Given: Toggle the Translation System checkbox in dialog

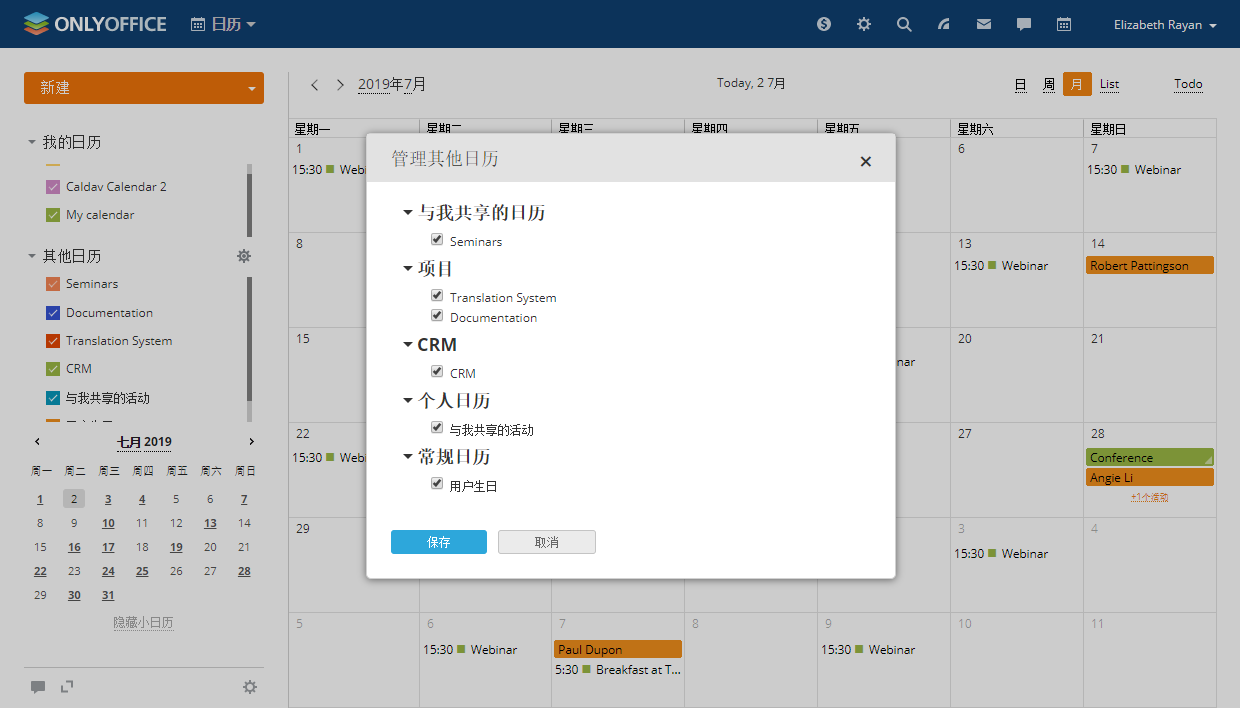Looking at the screenshot, I should [437, 296].
